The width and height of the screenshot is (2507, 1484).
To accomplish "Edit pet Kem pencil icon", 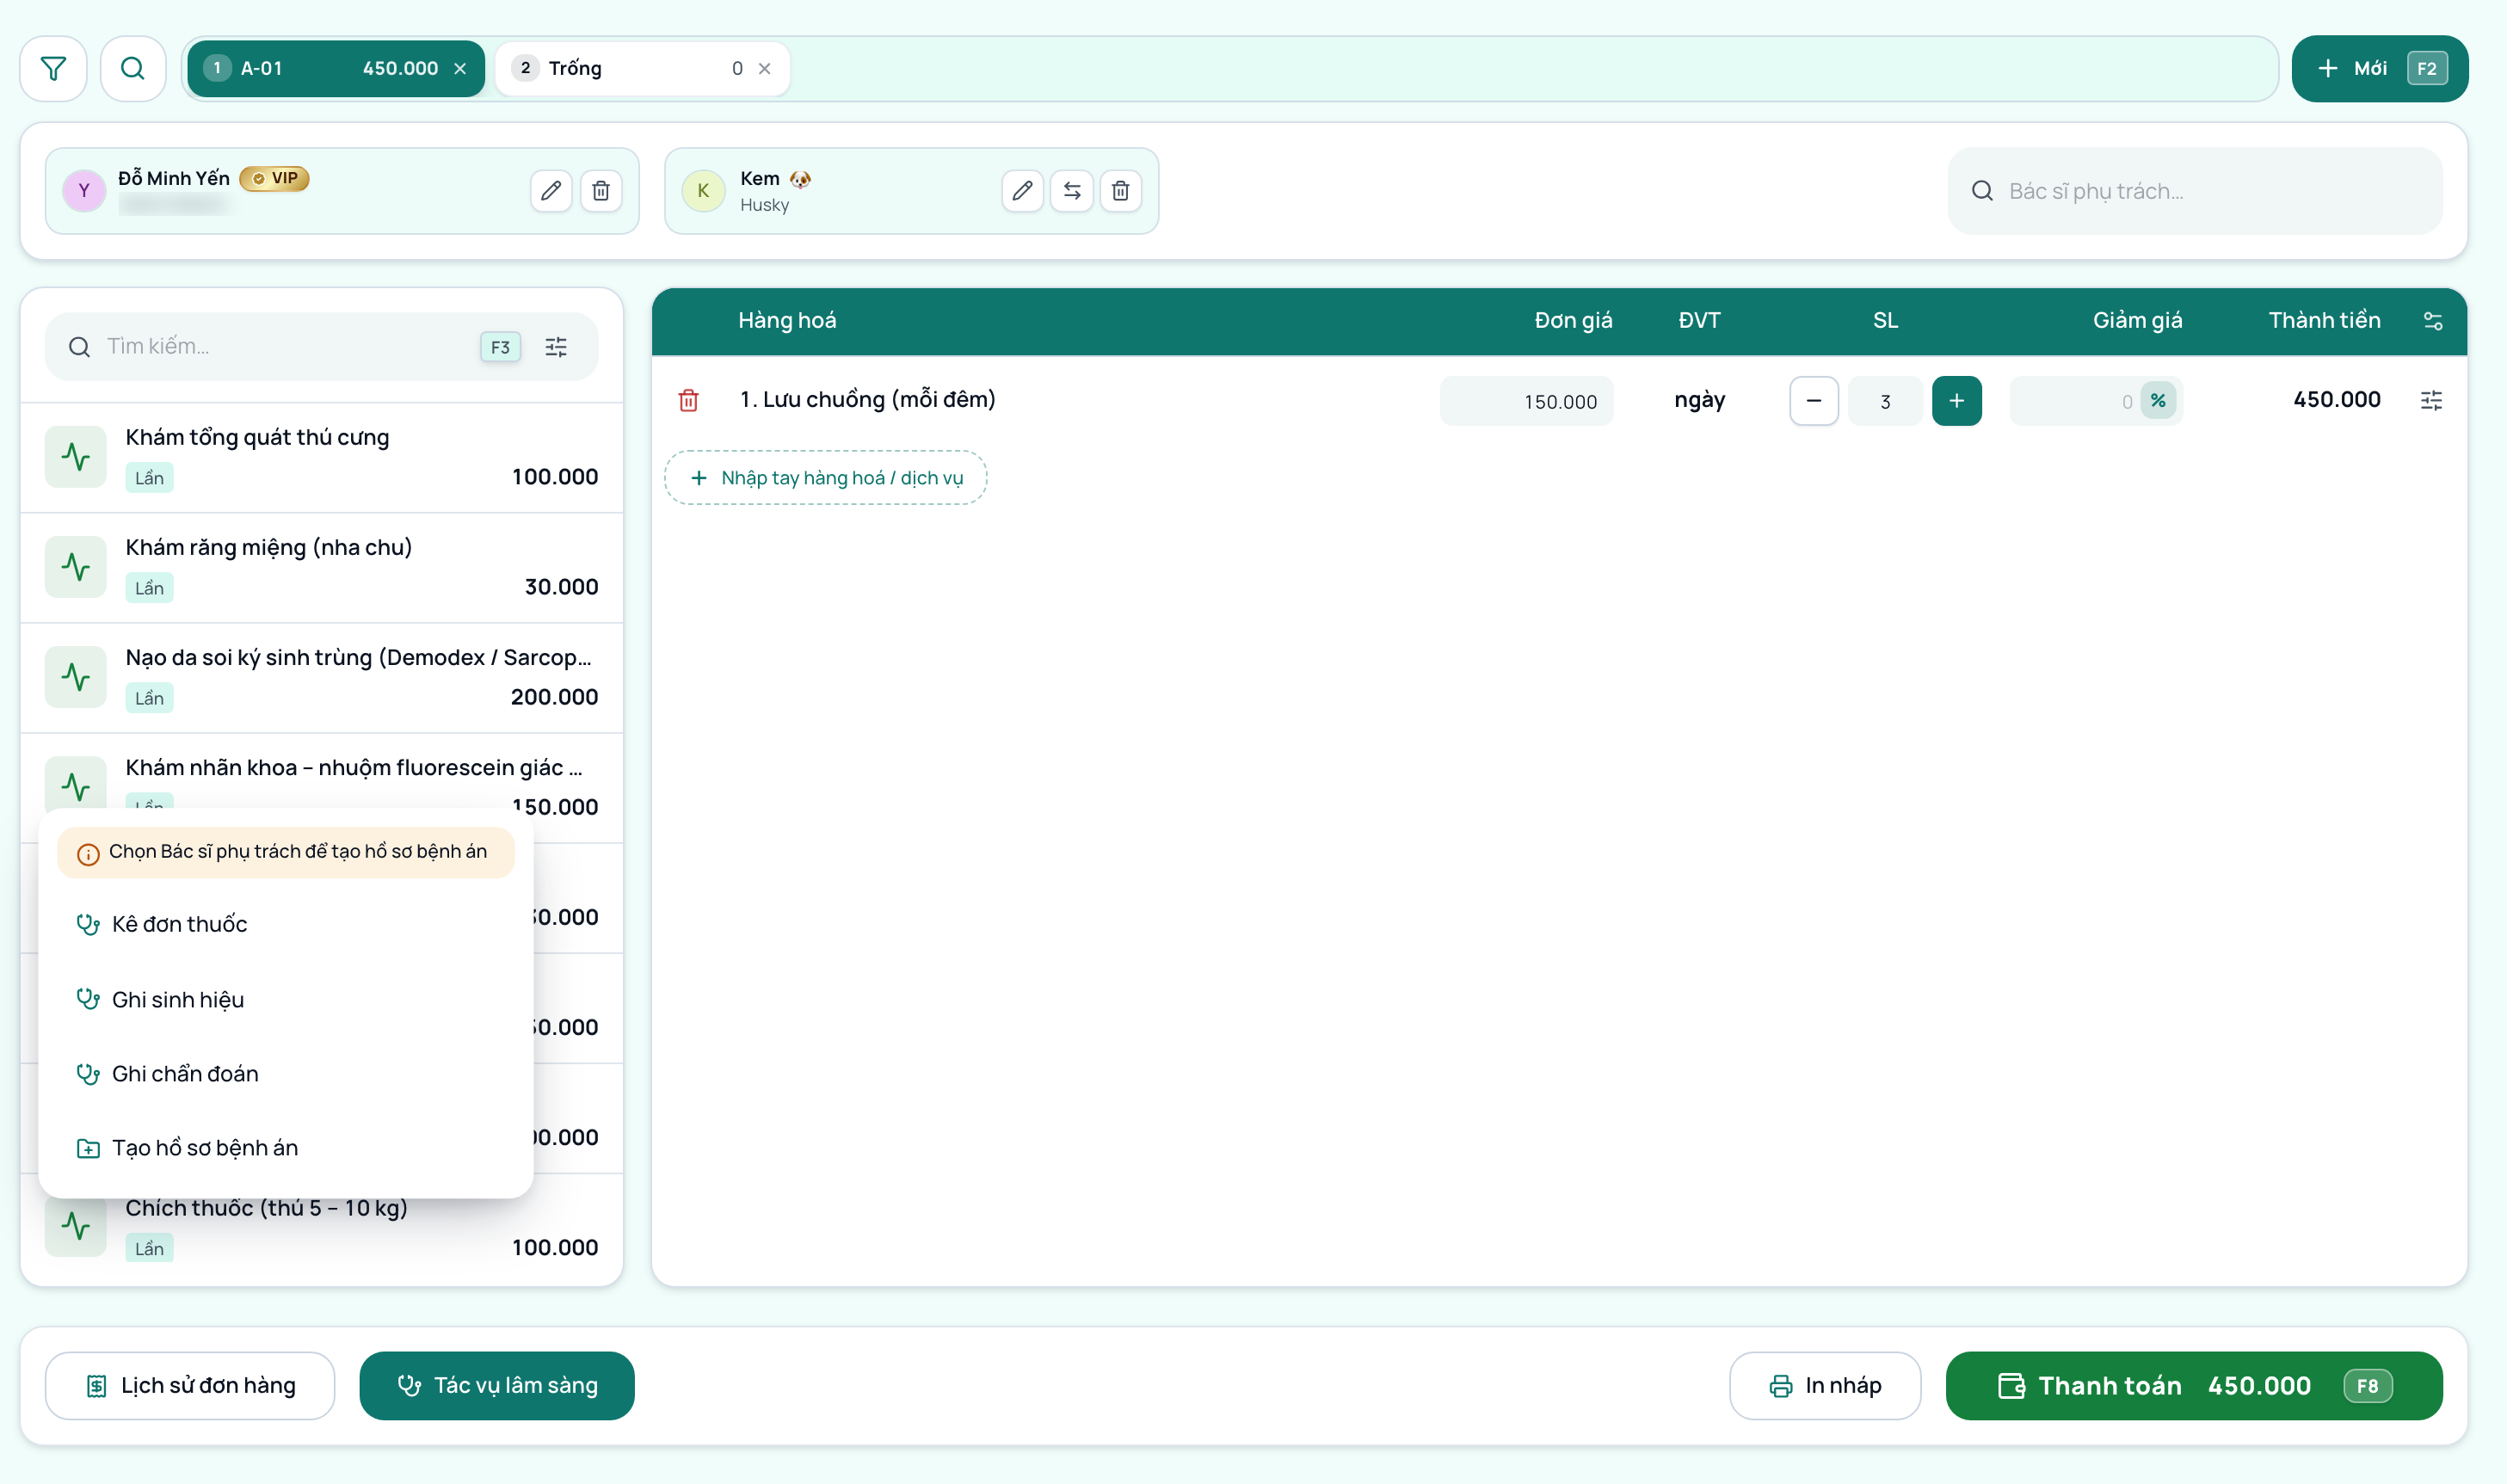I will (x=1022, y=191).
